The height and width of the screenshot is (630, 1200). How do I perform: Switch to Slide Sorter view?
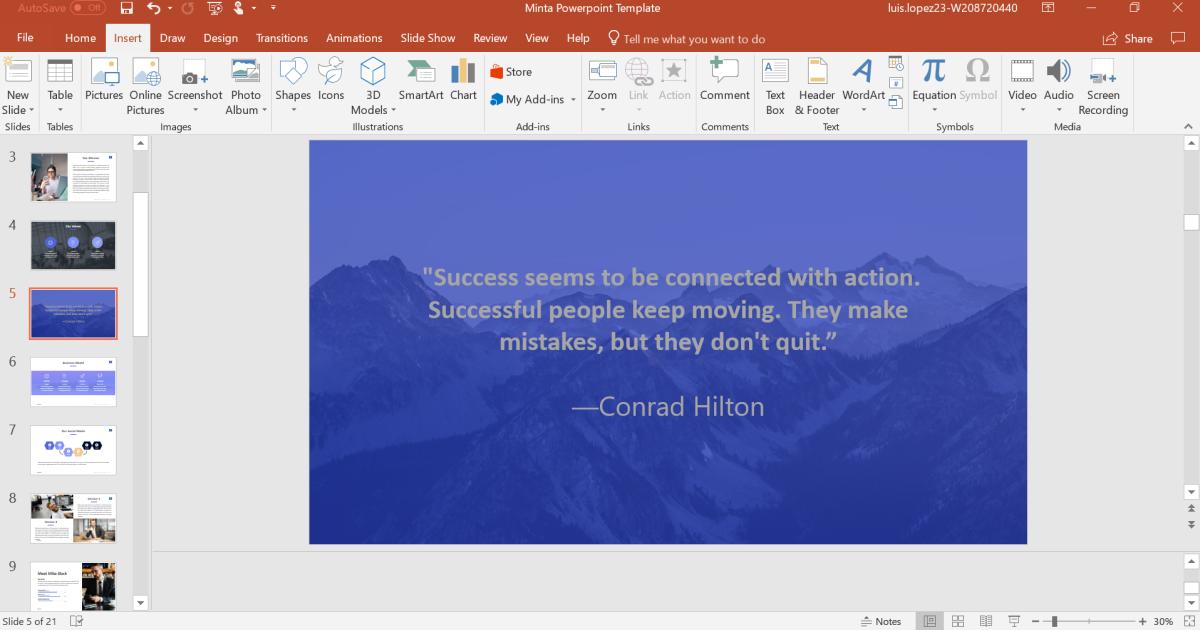pyautogui.click(x=956, y=620)
